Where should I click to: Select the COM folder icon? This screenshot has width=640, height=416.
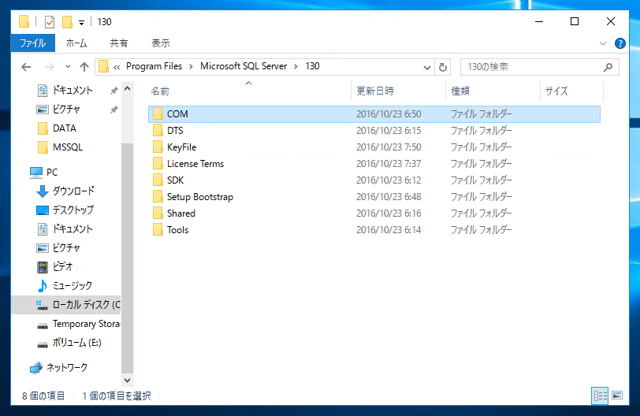[158, 114]
